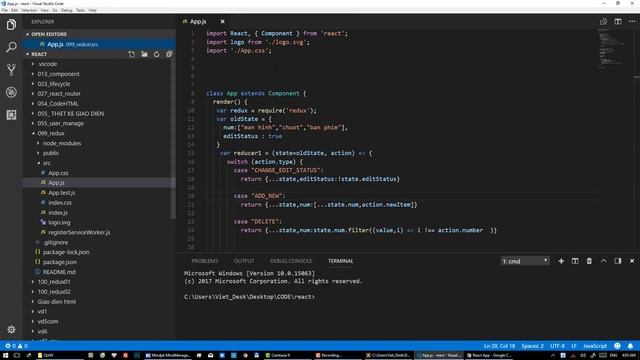
Task: Open Windows Start menu on taskbar
Action: tap(5, 355)
